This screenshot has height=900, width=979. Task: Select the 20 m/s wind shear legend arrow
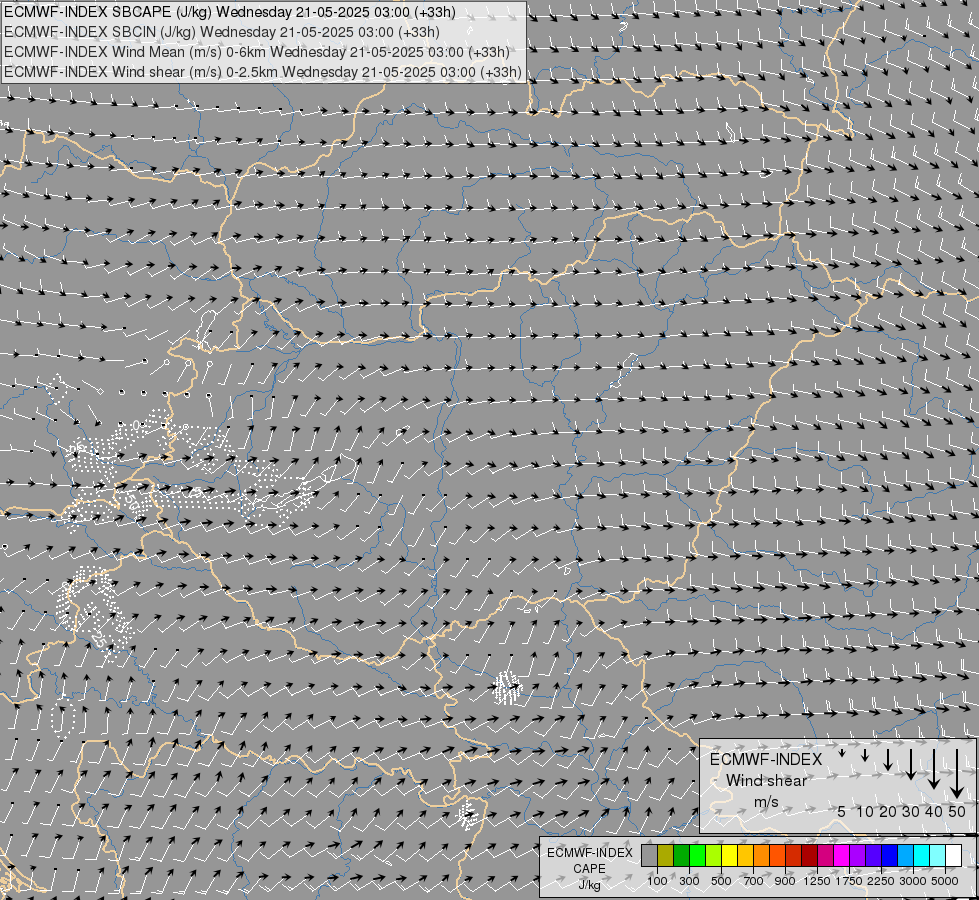(x=888, y=759)
